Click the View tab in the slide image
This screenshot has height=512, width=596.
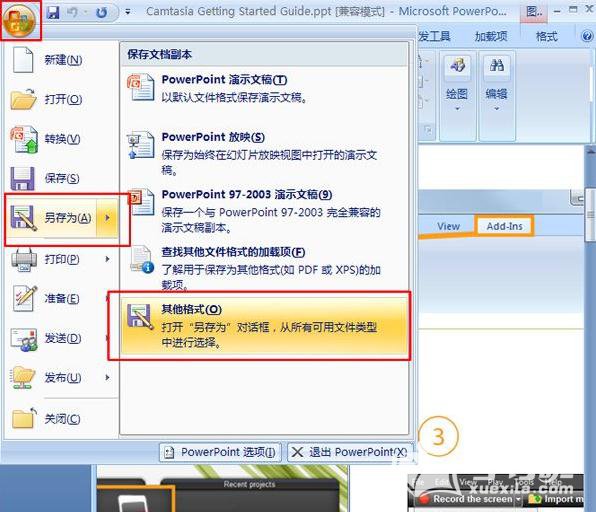[x=448, y=226]
